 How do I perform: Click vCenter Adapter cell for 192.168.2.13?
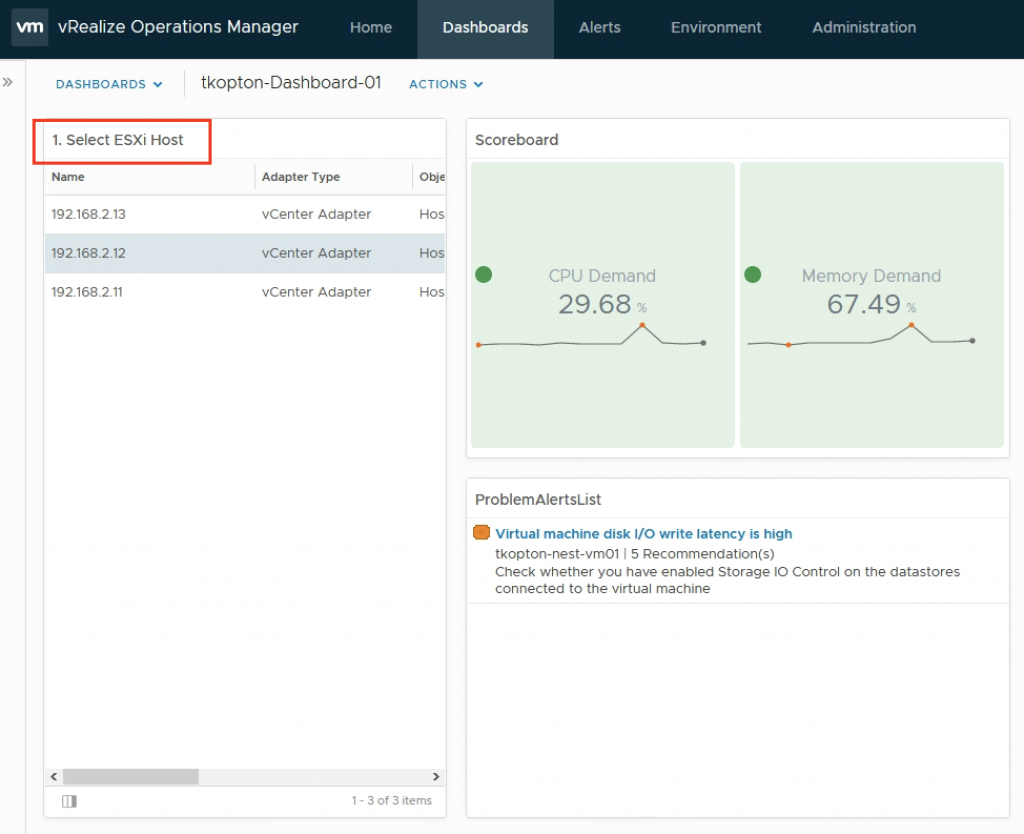316,214
